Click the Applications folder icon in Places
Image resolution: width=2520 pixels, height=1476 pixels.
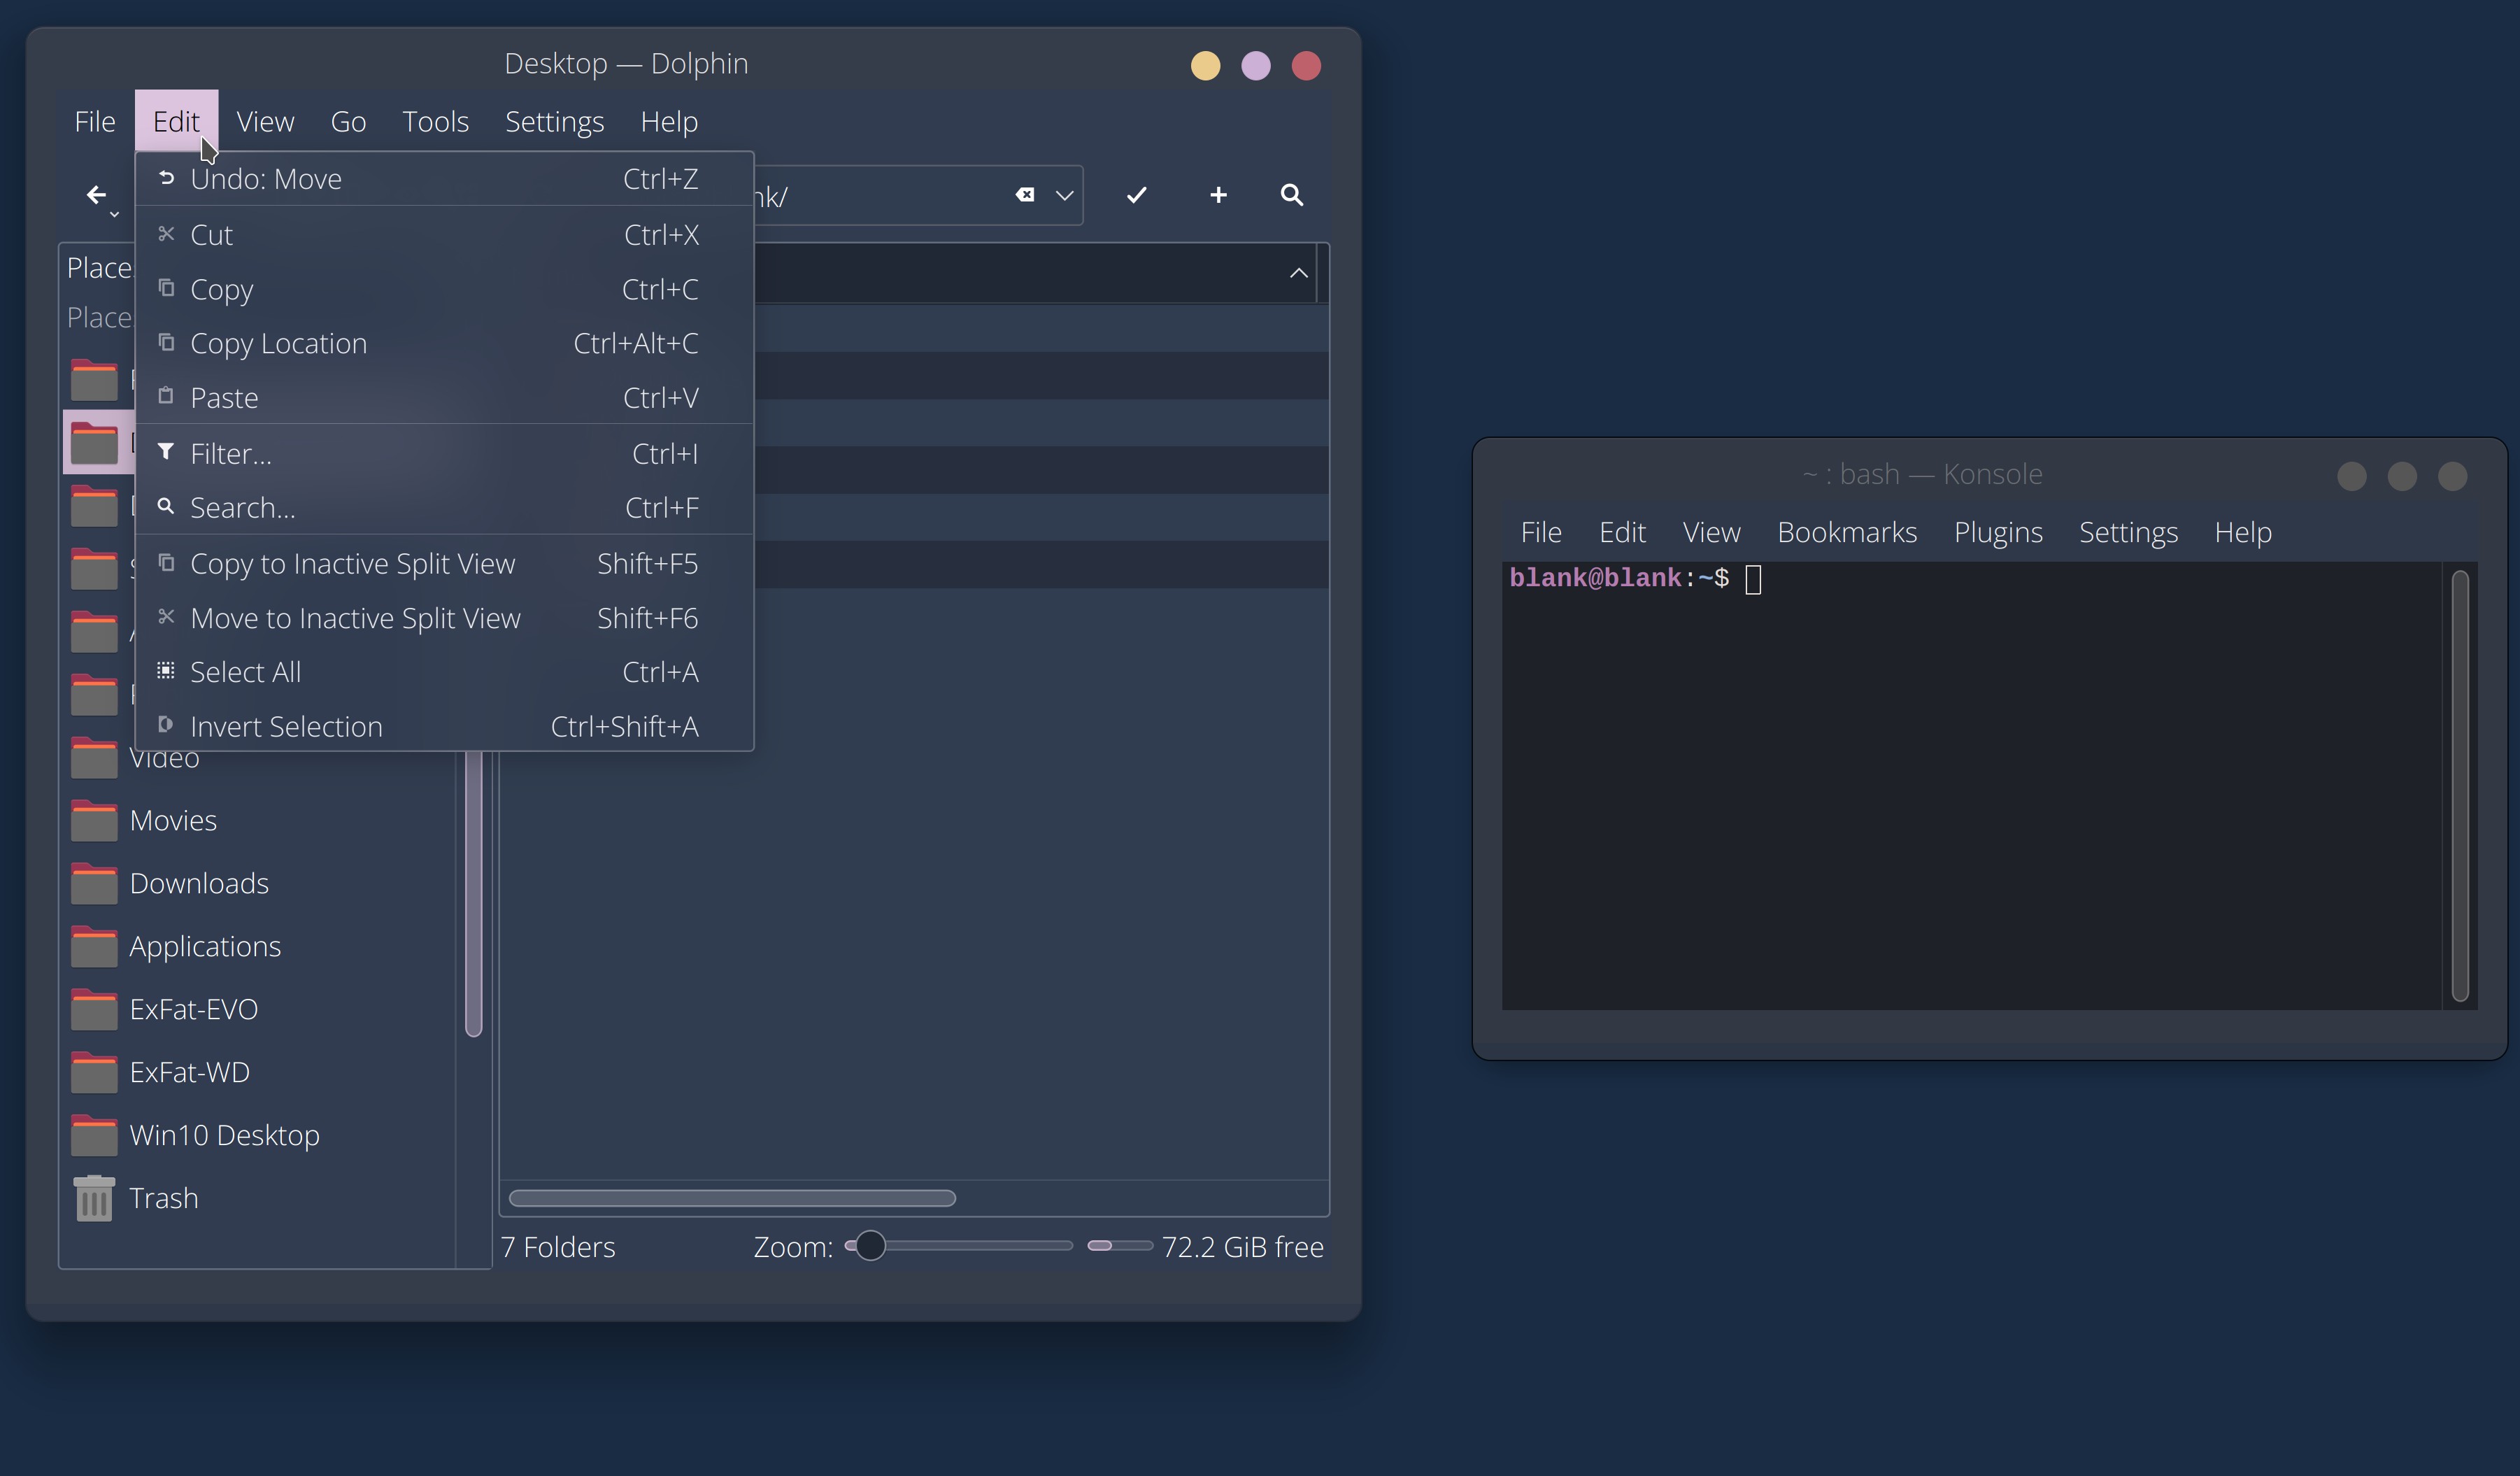click(x=94, y=947)
